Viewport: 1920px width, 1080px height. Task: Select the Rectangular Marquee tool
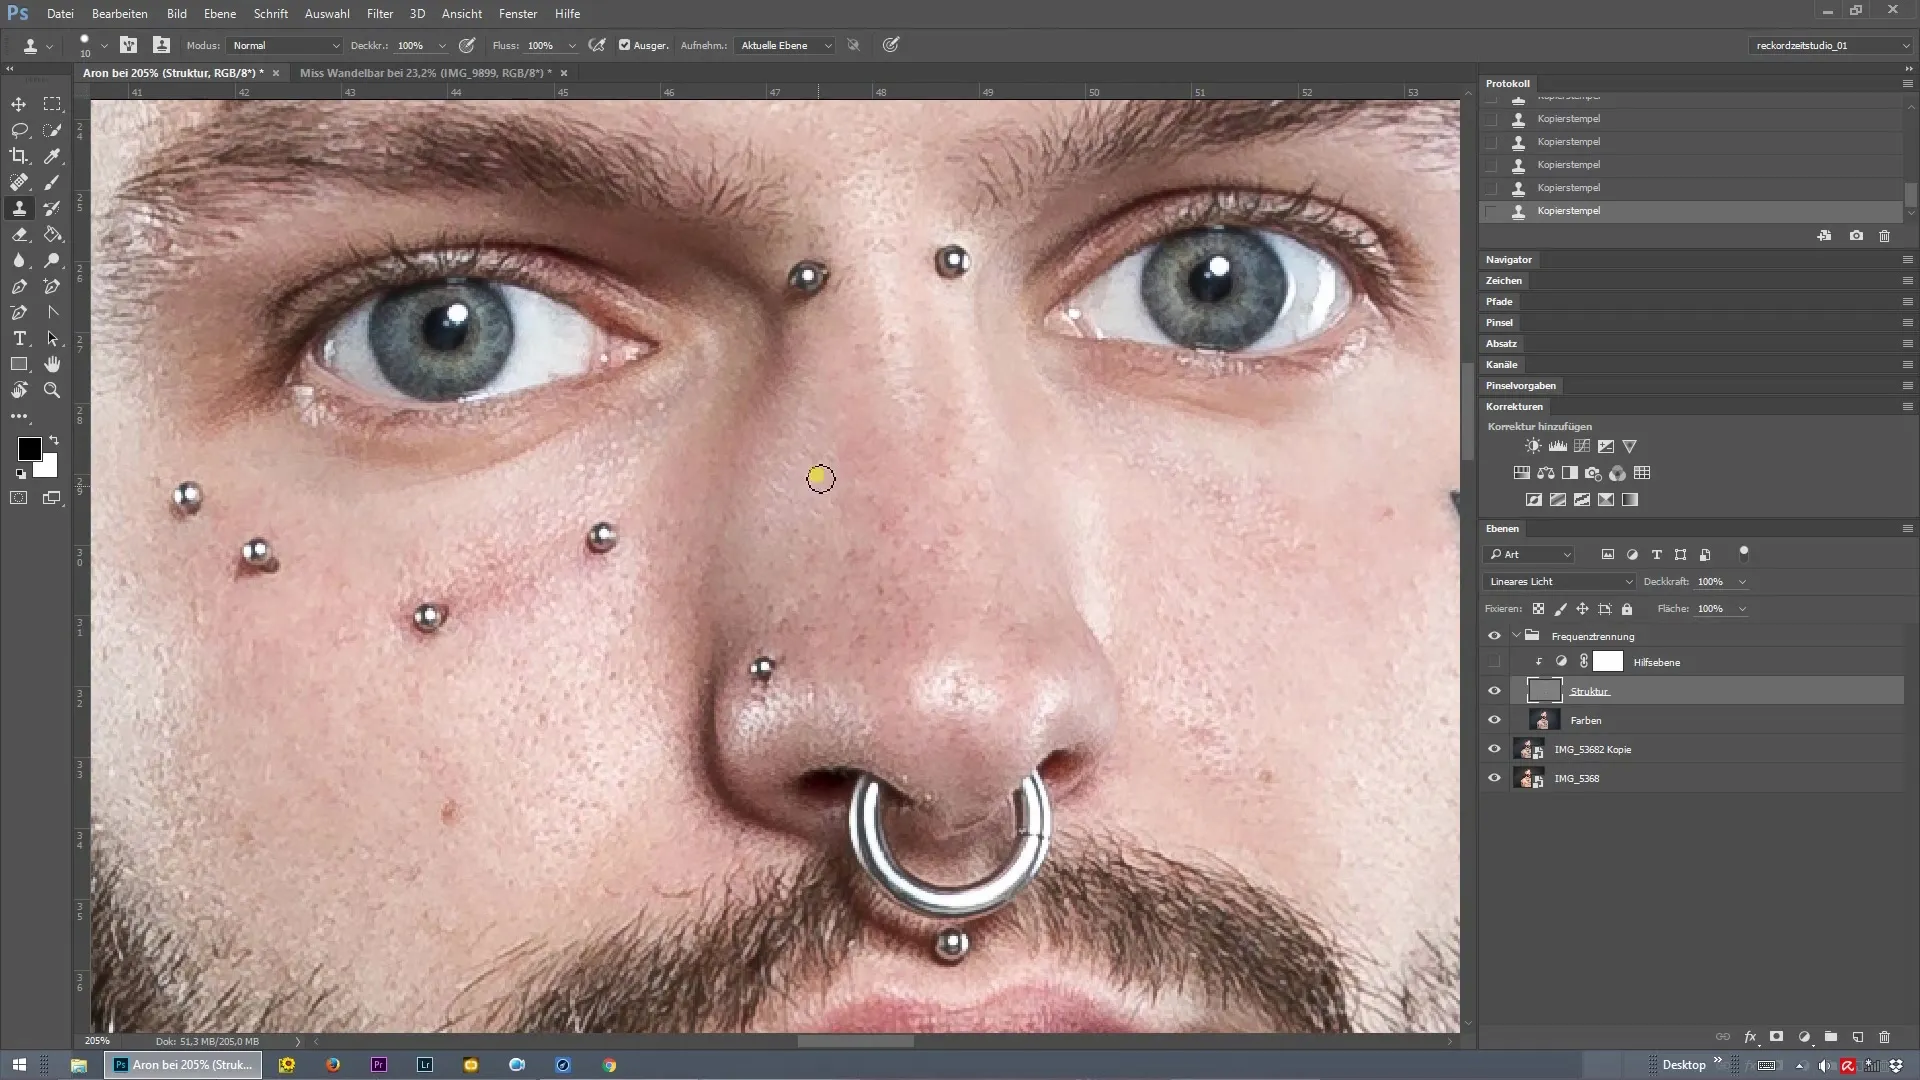tap(52, 104)
